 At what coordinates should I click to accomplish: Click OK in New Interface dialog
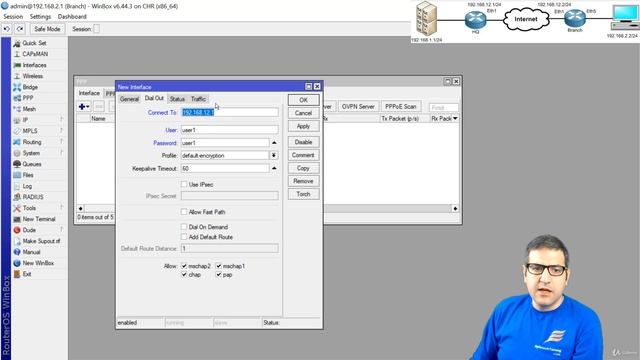click(303, 100)
